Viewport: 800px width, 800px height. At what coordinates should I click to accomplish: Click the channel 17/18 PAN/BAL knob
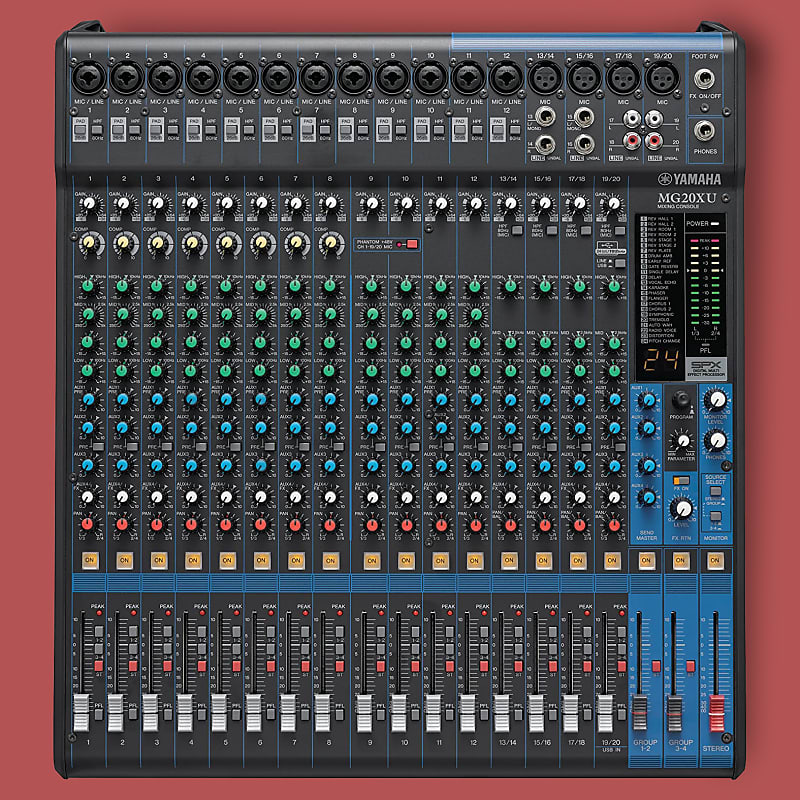580,524
